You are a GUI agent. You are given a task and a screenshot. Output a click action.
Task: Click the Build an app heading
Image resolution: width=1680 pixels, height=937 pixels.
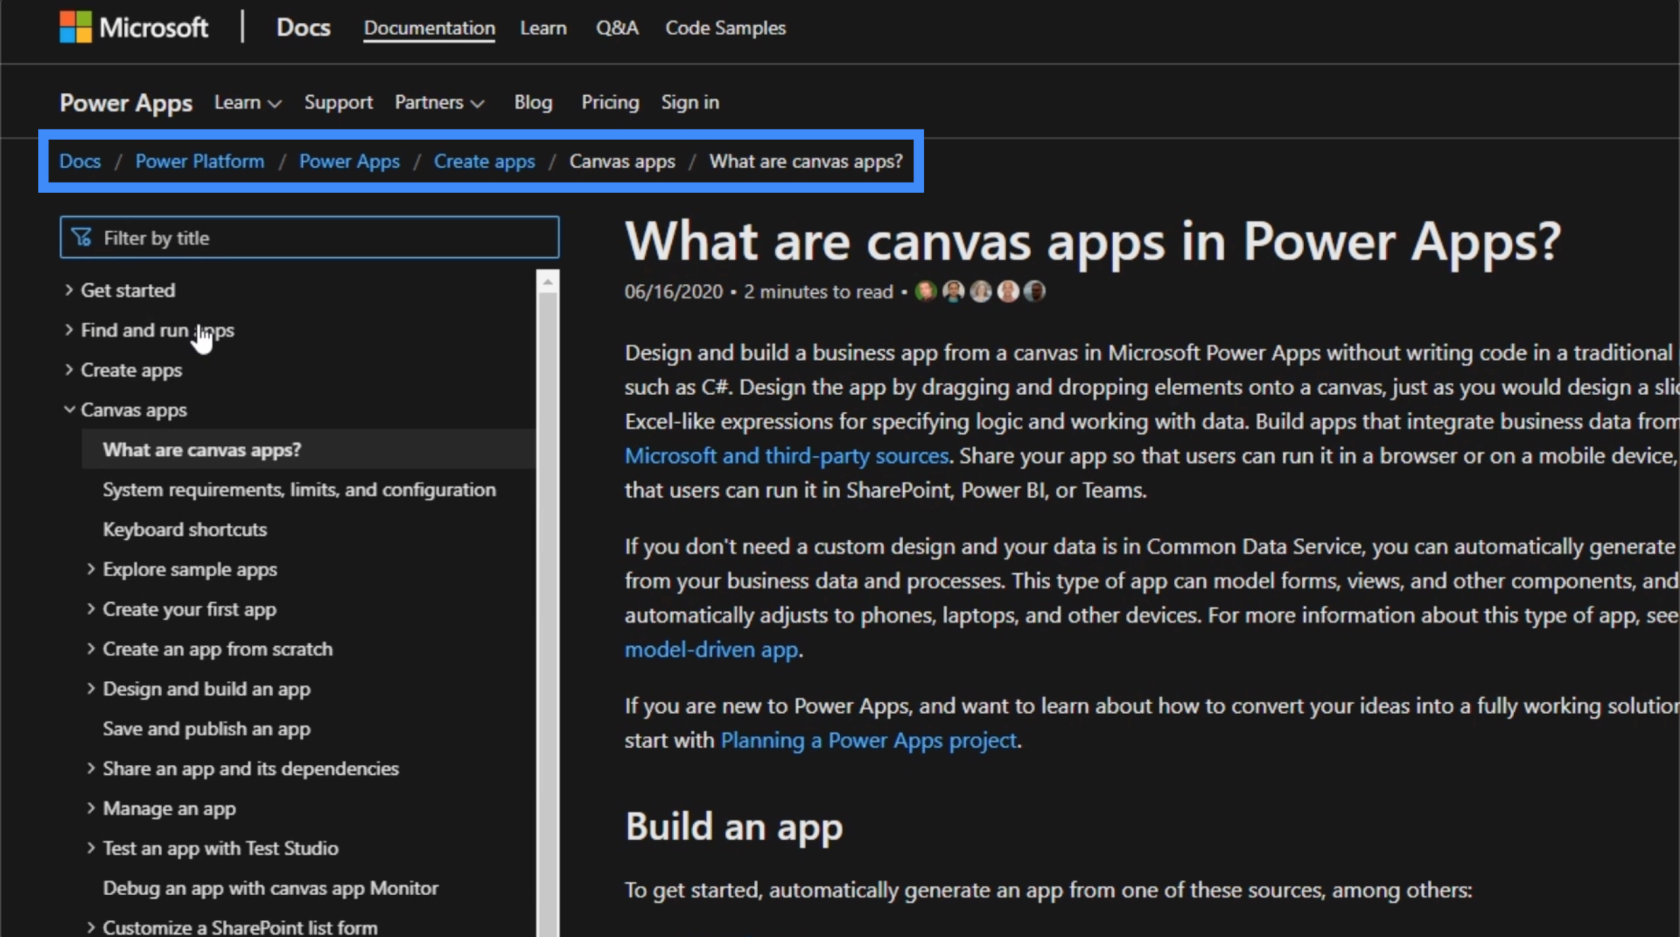[x=734, y=827]
